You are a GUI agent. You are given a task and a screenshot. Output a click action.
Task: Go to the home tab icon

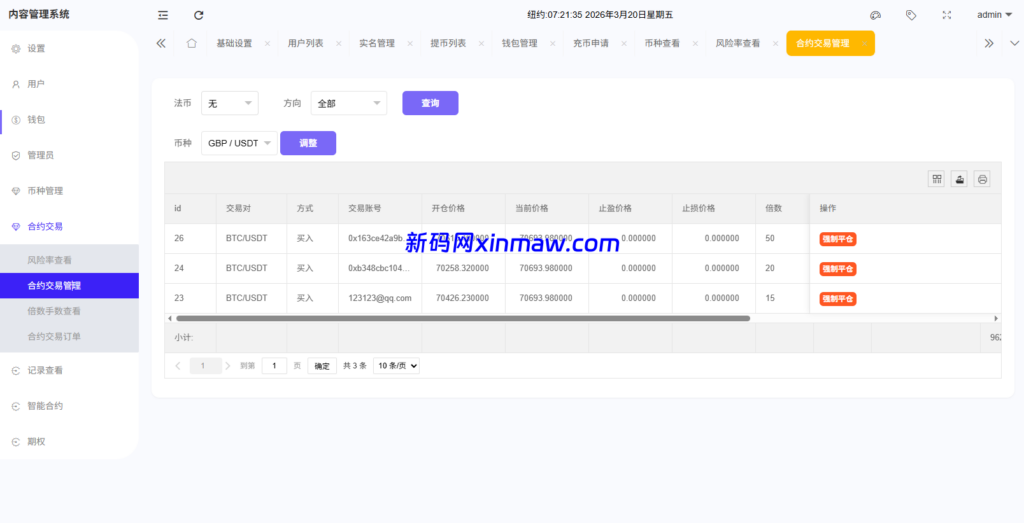coord(191,43)
